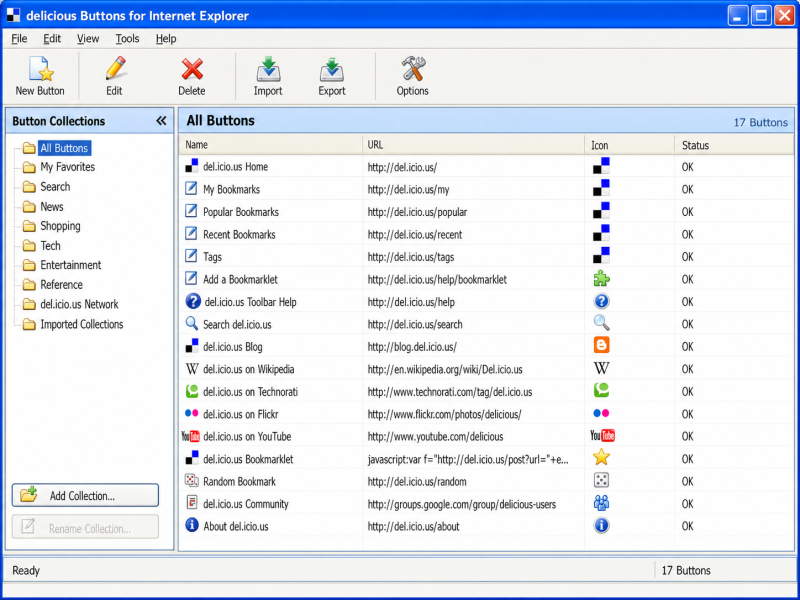Click the edit icon beside Popular Bookmarks
Viewport: 800px width, 600px height.
[x=191, y=211]
